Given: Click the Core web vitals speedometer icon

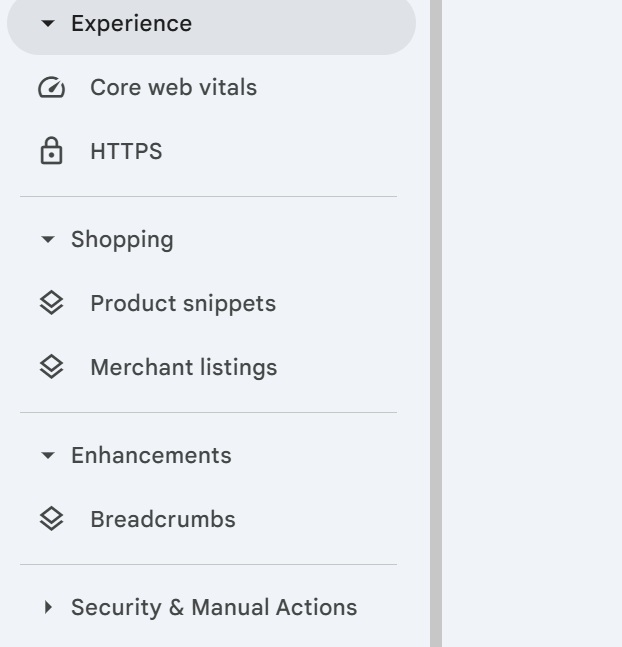Looking at the screenshot, I should 51,88.
